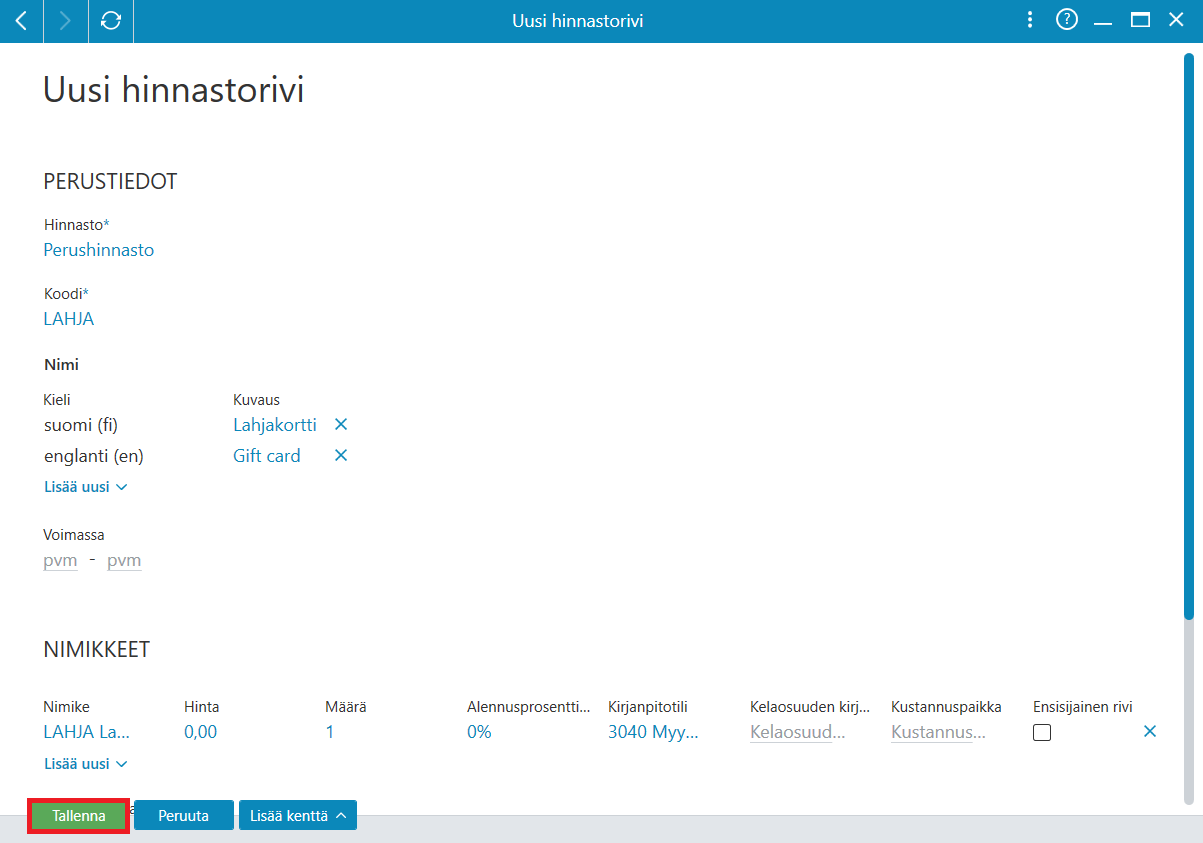Screen dimensions: 1203x843
Task: Remove the Lahjakortti description row
Action: point(341,425)
